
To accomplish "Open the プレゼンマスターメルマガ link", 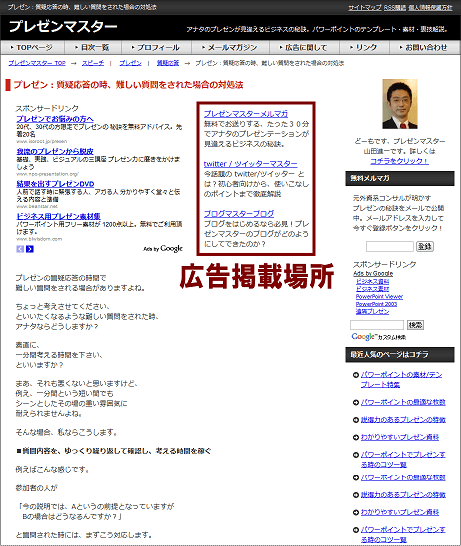I will pyautogui.click(x=246, y=114).
